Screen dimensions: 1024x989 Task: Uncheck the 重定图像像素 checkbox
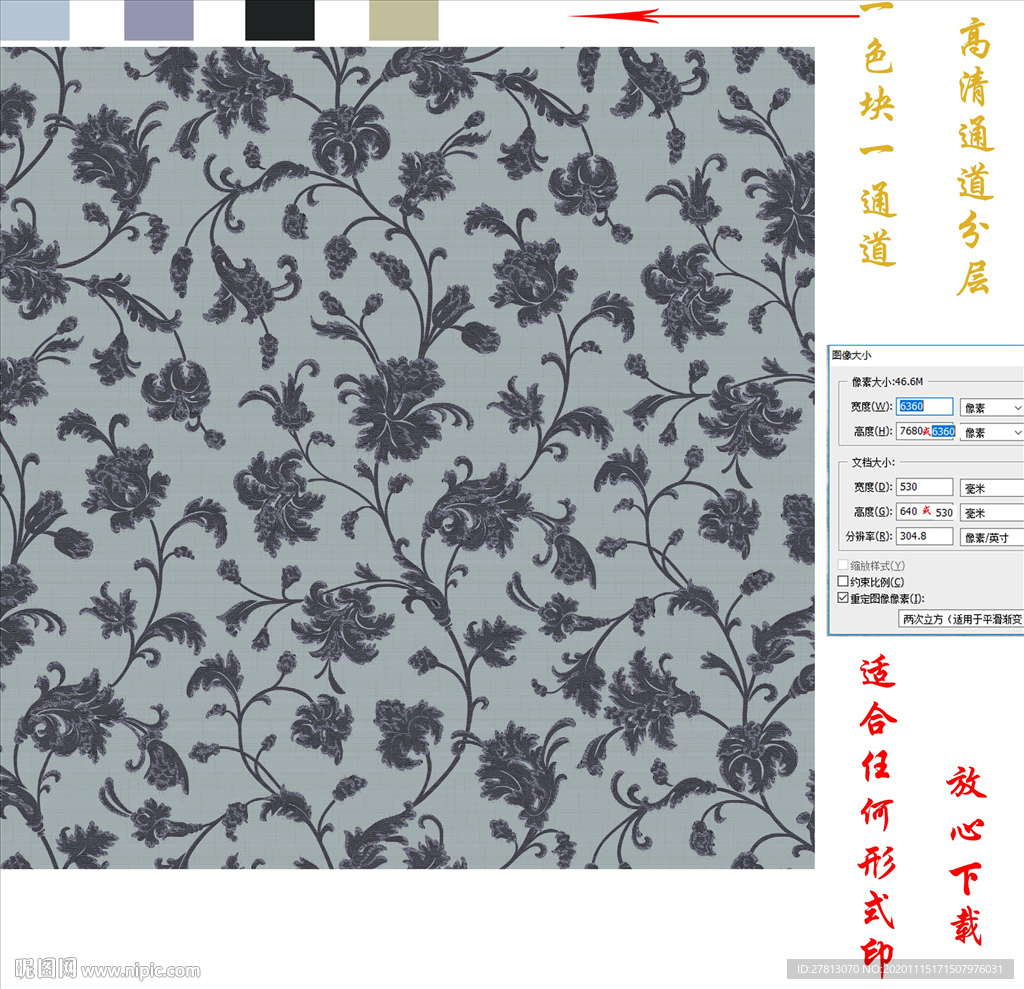843,598
